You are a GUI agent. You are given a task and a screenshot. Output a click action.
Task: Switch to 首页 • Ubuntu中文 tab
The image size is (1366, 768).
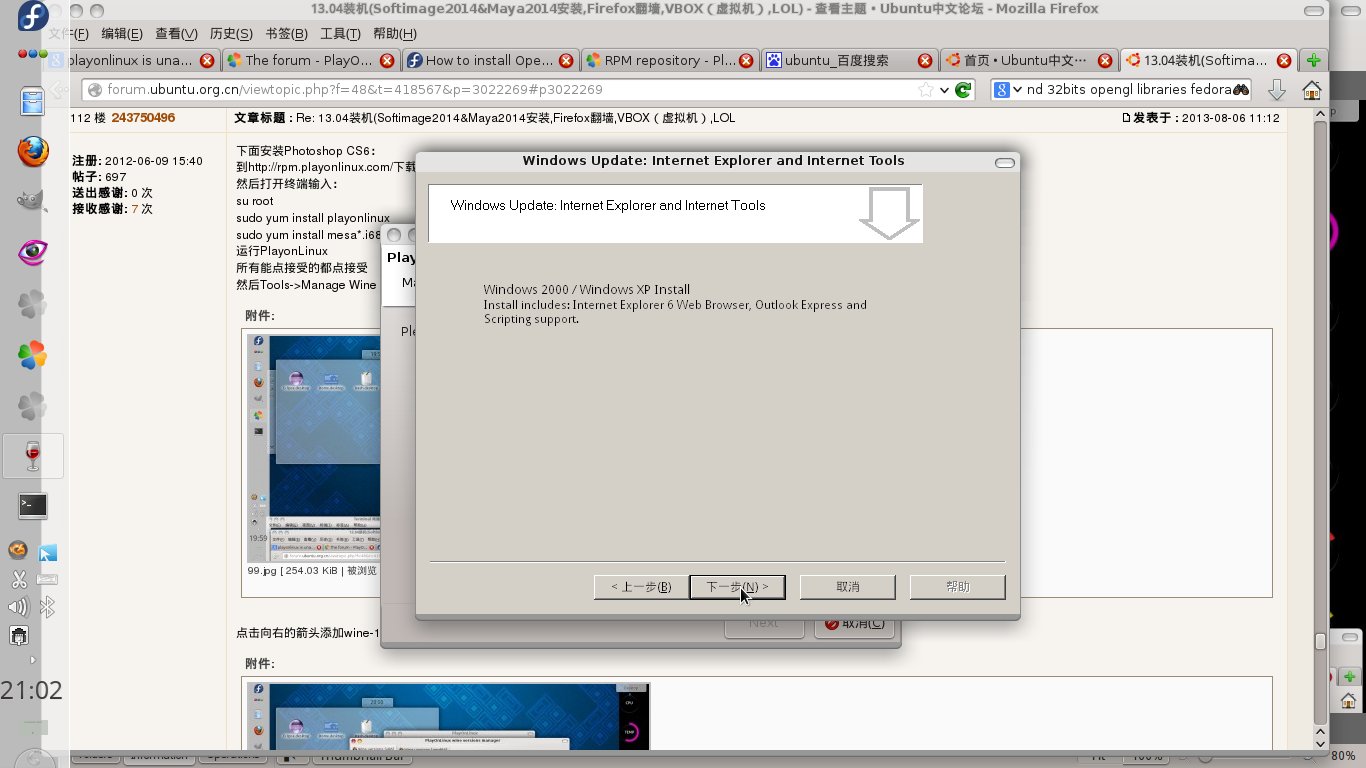pos(1029,60)
